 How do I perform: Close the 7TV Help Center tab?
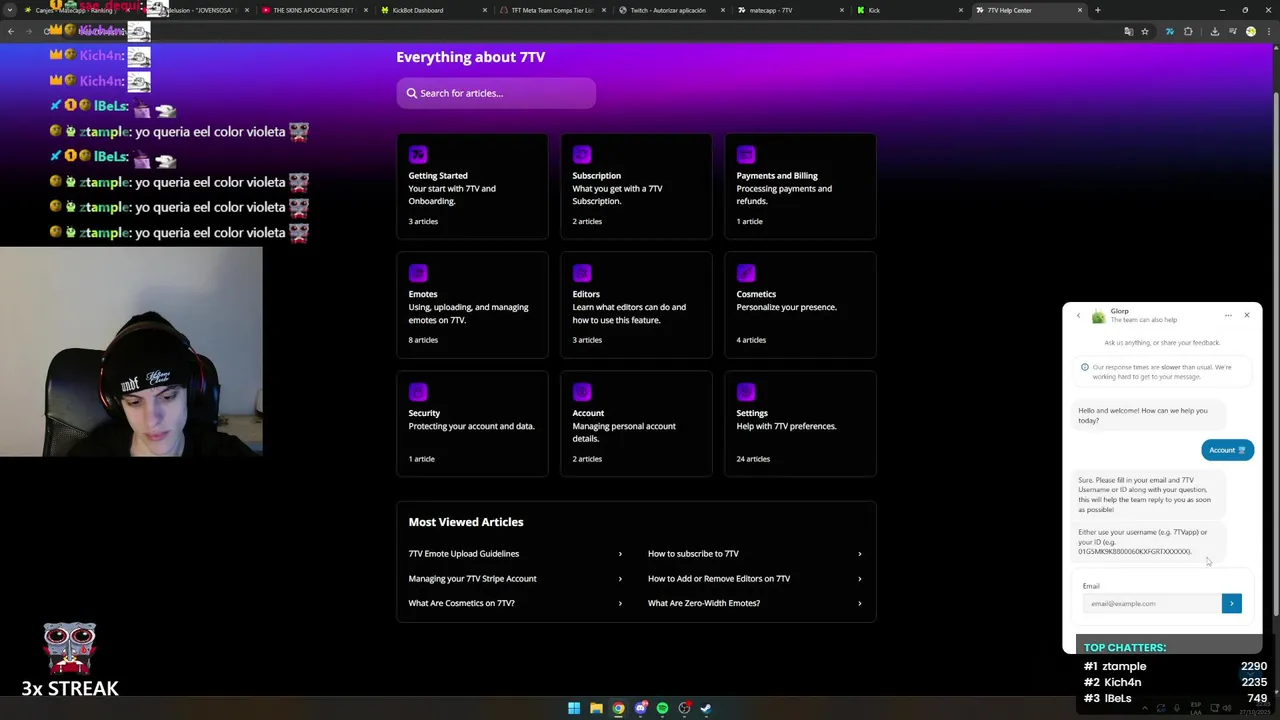1079,10
